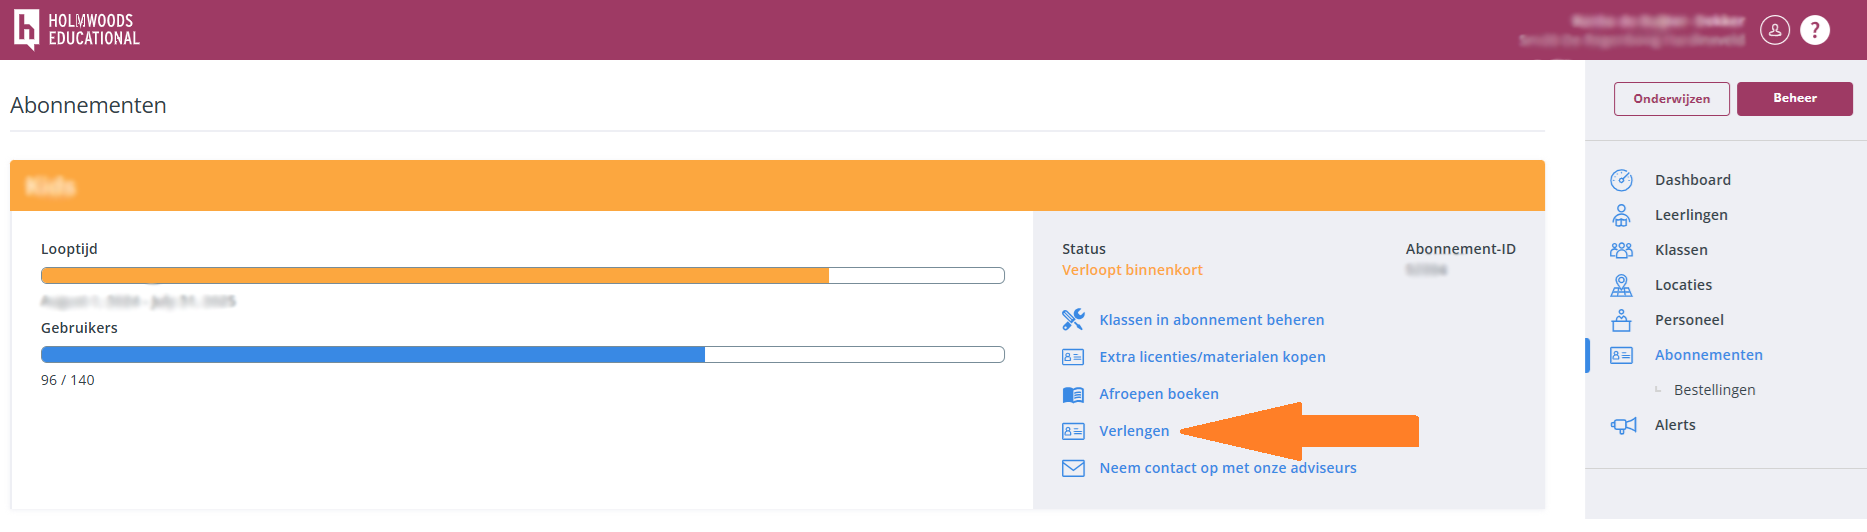Screen dimensions: 1867x532
Task: Click the orange Looptijd progress bar
Action: tap(522, 276)
